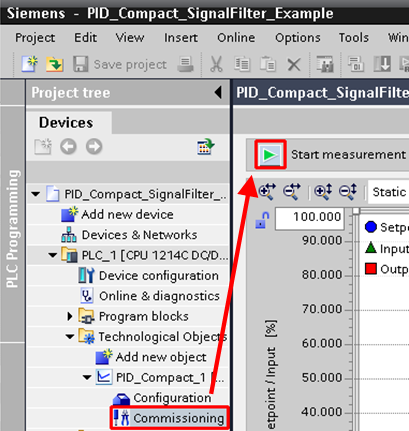
Task: Collapse the PLC_1 CPU 1214C node
Action: (x=52, y=255)
